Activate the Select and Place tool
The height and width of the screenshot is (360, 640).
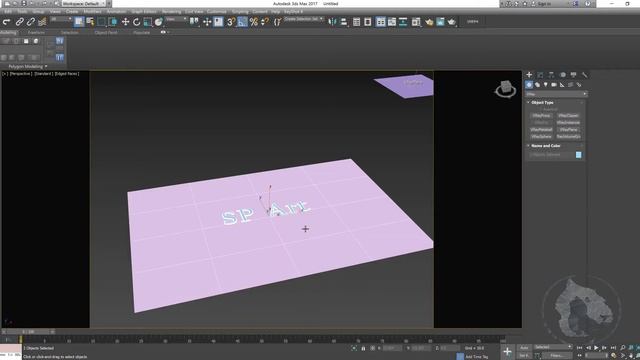[x=158, y=22]
